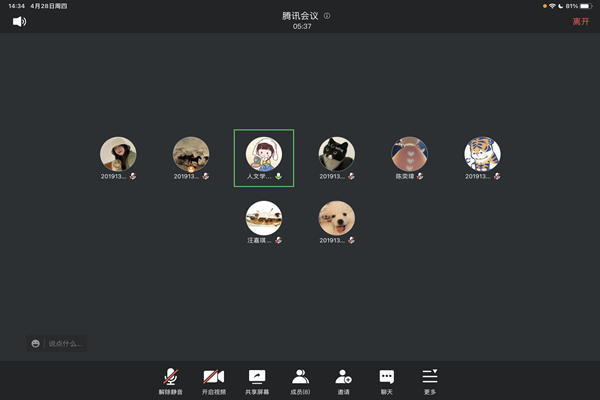Toggle the speaker audio icon at top left
The image size is (600, 400).
(19, 21)
